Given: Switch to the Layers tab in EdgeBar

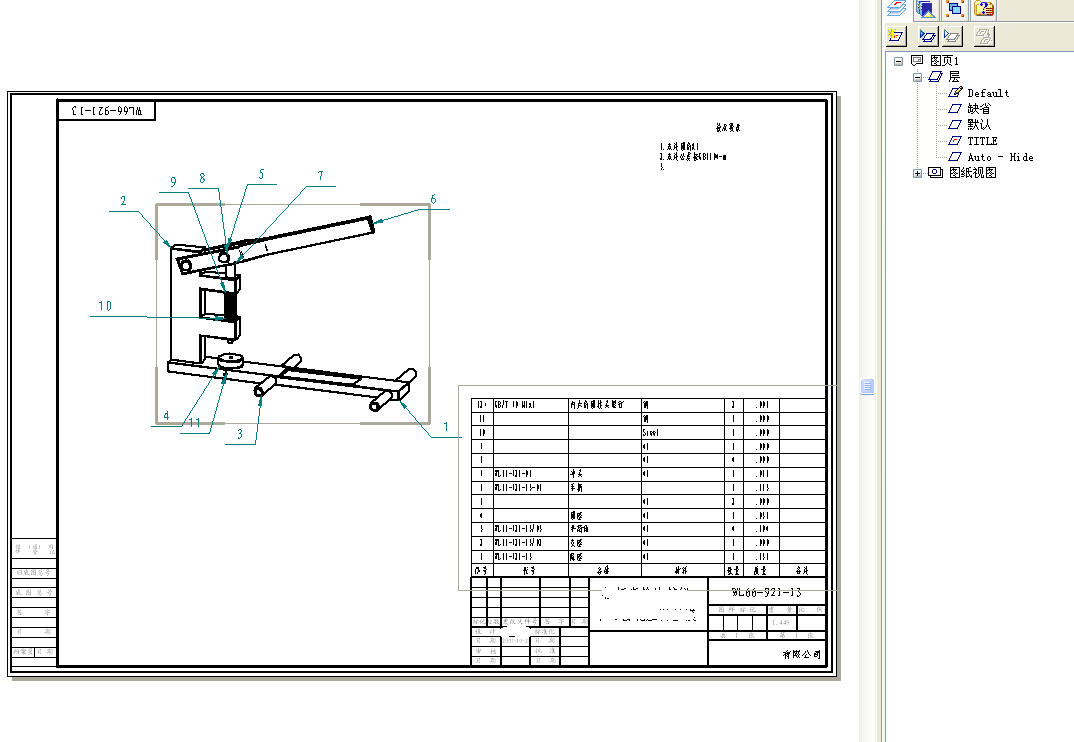Looking at the screenshot, I should [x=897, y=8].
